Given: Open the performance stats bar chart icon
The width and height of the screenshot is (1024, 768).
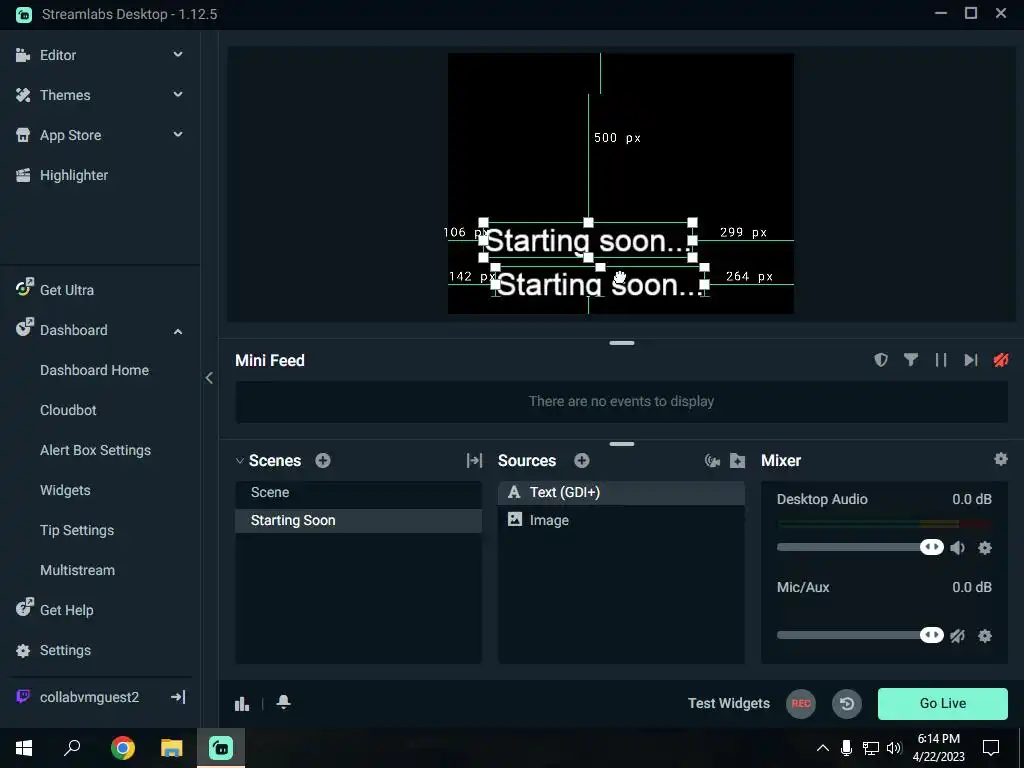Looking at the screenshot, I should 242,703.
